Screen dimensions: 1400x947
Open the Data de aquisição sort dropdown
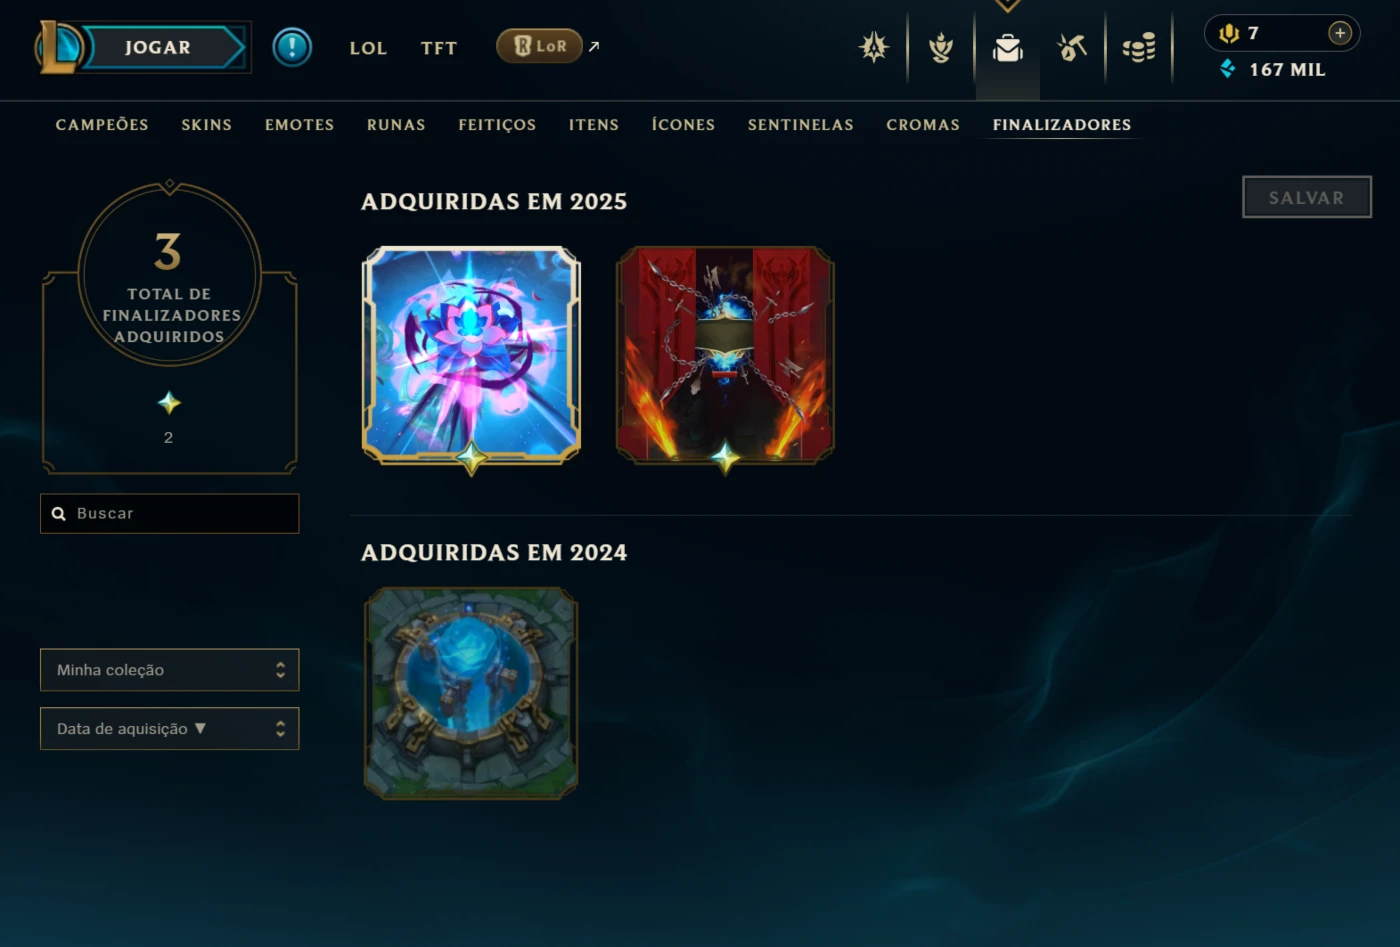pyautogui.click(x=169, y=729)
